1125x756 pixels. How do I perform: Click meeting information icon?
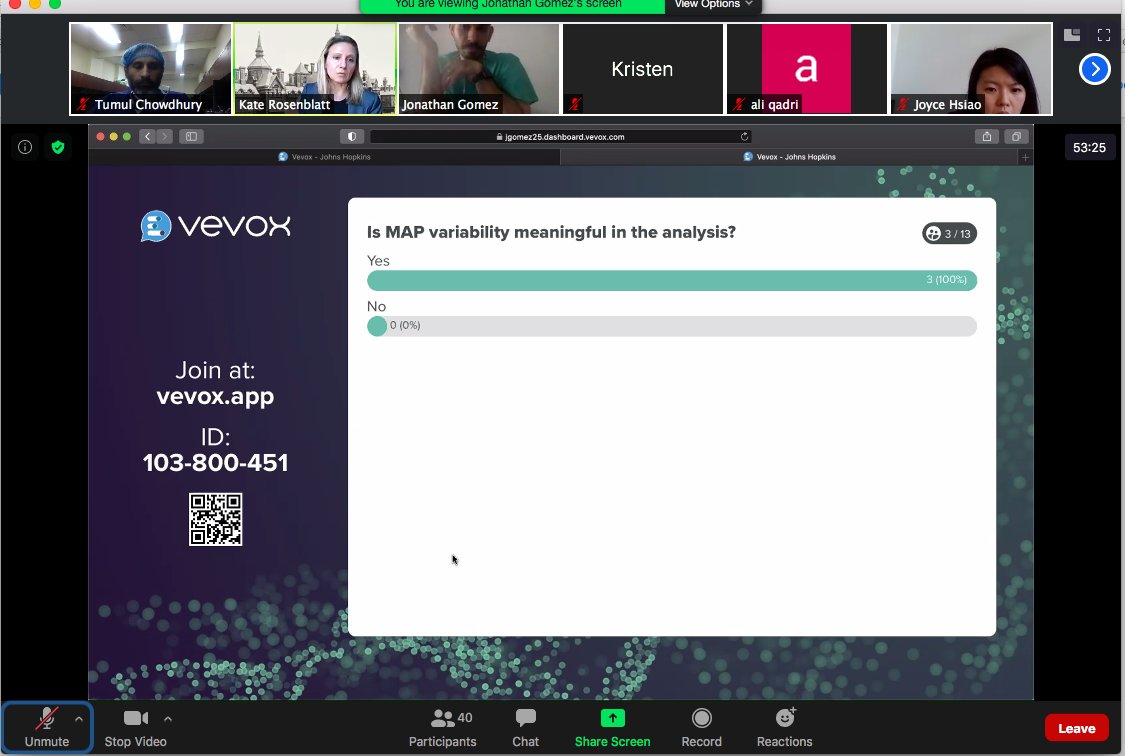25,147
